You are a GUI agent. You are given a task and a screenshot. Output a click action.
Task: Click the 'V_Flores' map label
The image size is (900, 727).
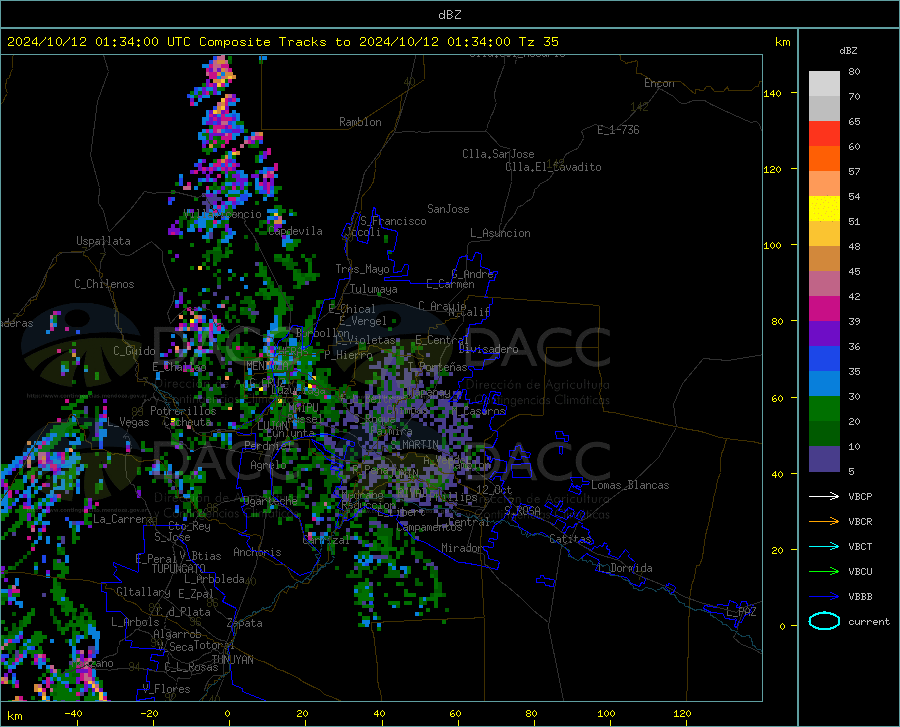point(166,689)
